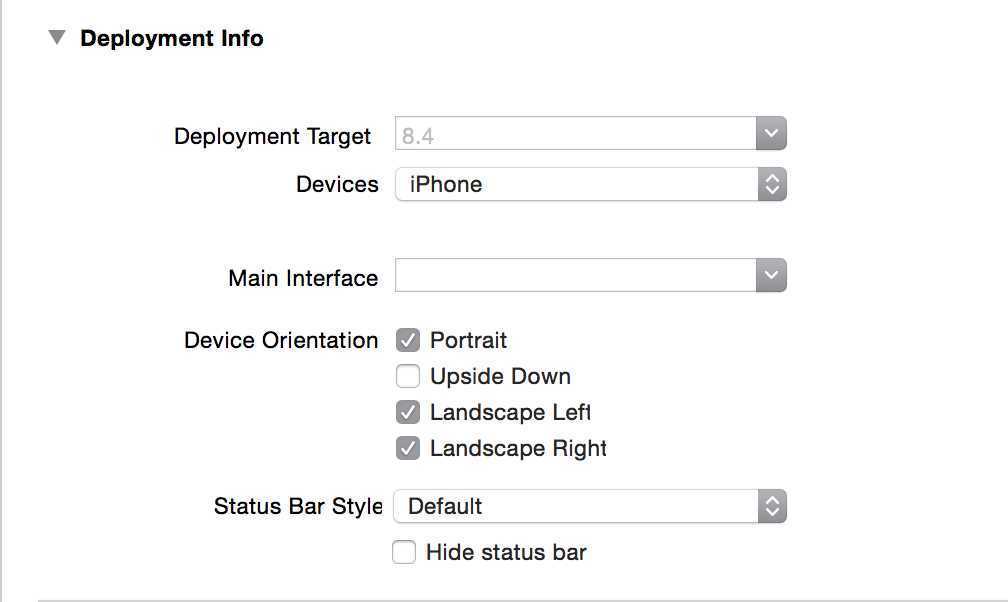Tick the Hide status bar checkbox
1008x602 pixels.
pos(404,552)
